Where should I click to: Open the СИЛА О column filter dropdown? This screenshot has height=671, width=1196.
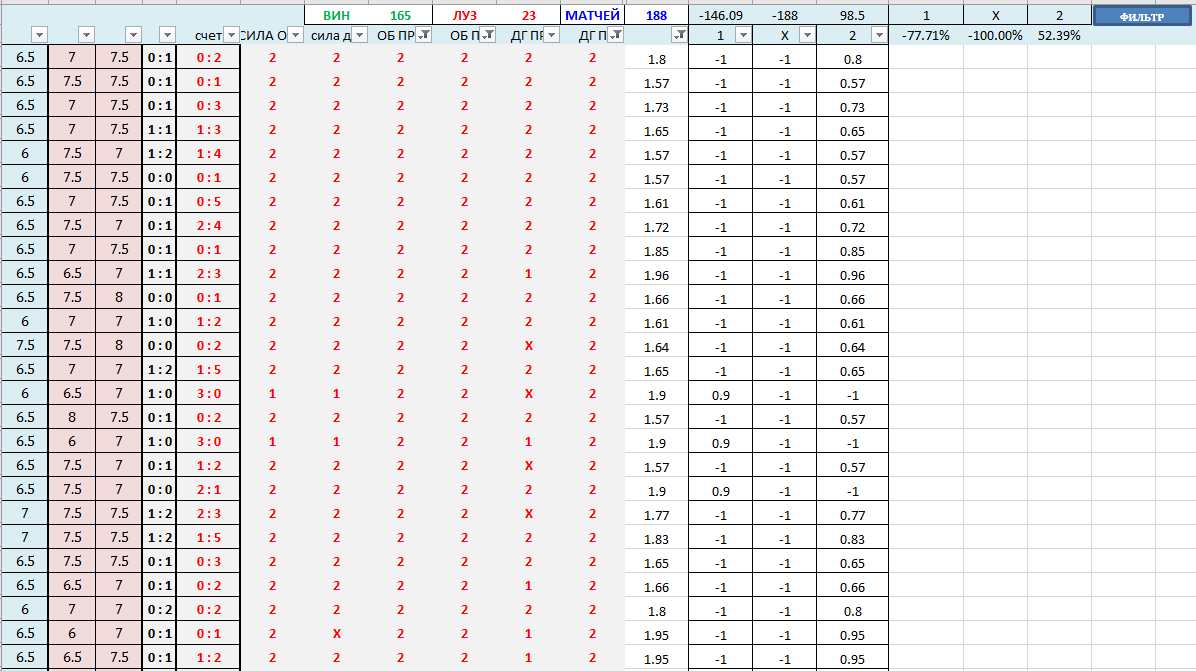(x=295, y=35)
